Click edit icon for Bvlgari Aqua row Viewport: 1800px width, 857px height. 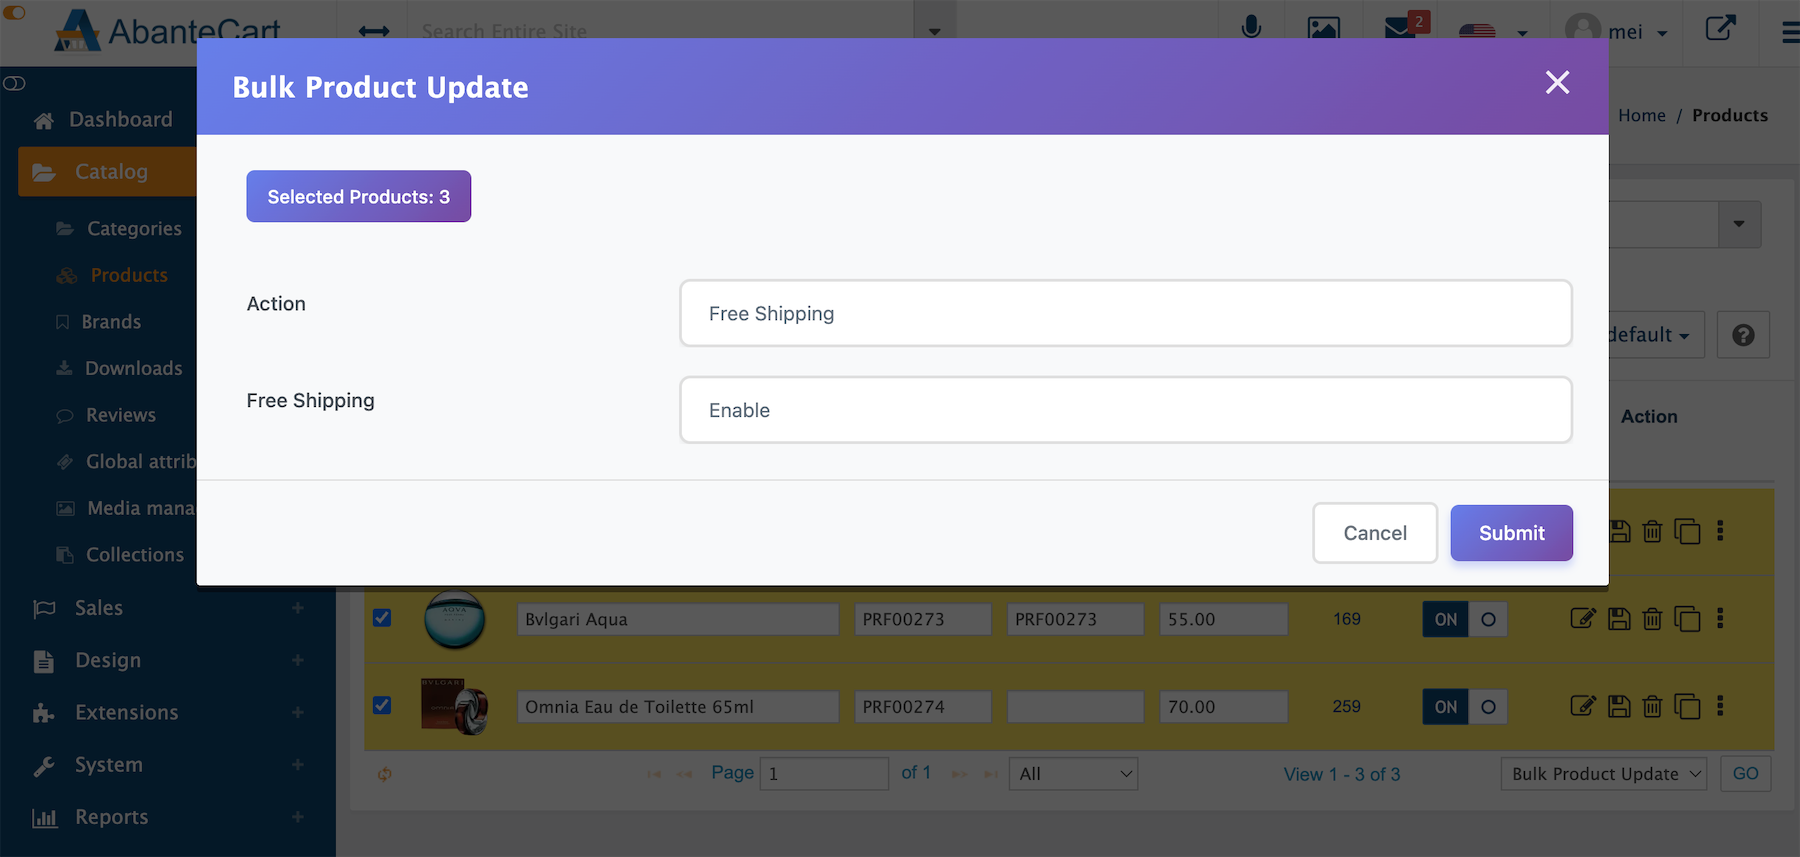(1582, 619)
